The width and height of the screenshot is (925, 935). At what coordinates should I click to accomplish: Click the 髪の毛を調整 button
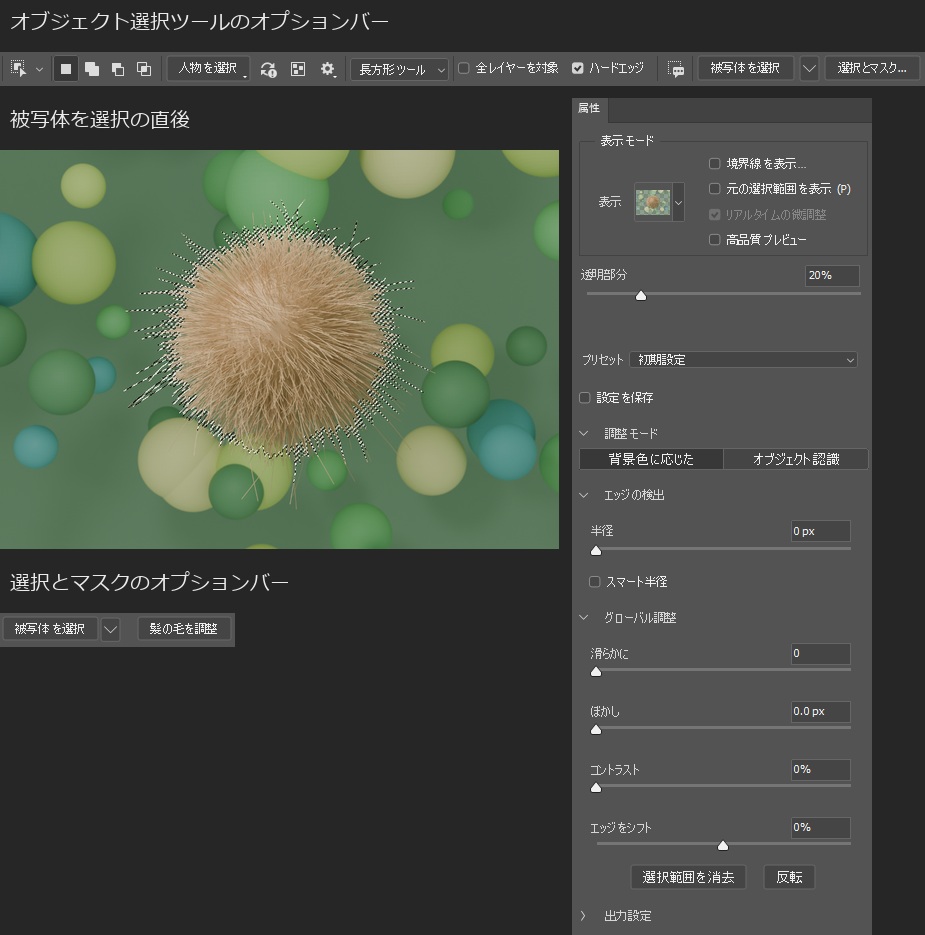184,629
